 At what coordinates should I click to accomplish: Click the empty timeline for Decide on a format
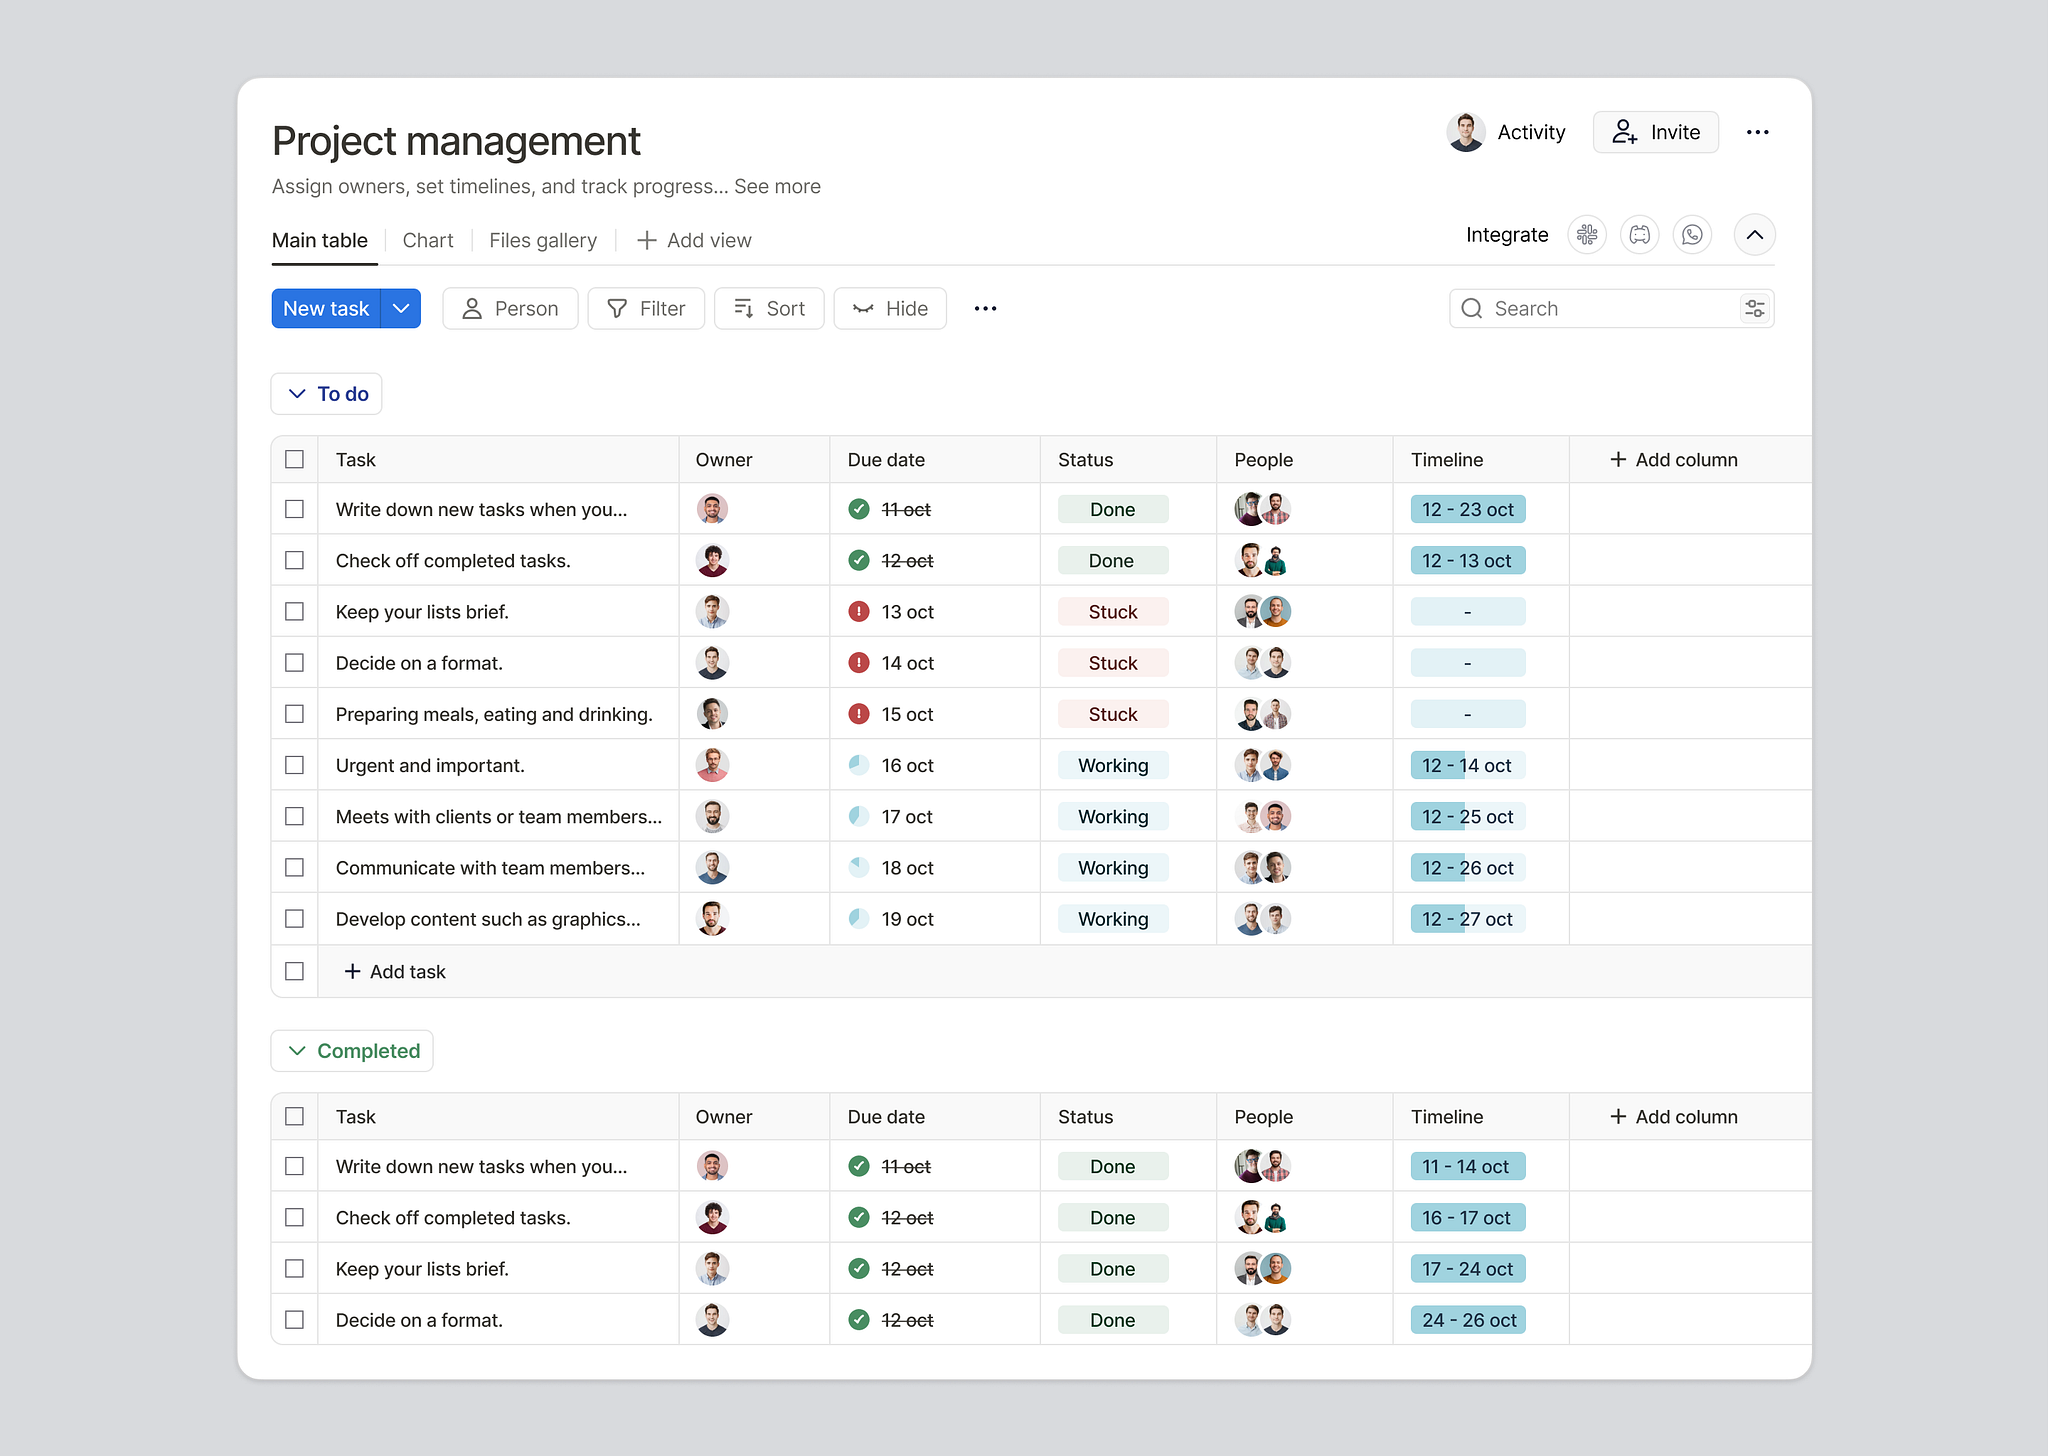pyautogui.click(x=1468, y=663)
